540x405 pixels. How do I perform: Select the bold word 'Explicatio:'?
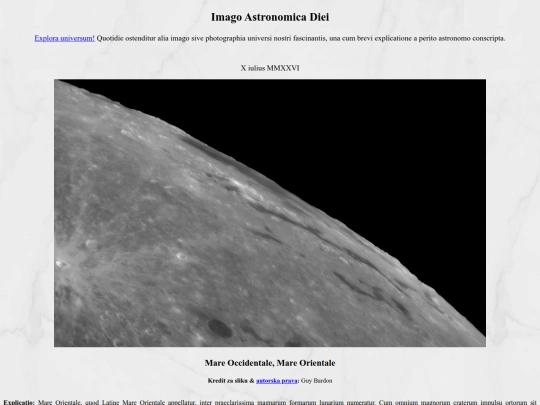coord(19,402)
